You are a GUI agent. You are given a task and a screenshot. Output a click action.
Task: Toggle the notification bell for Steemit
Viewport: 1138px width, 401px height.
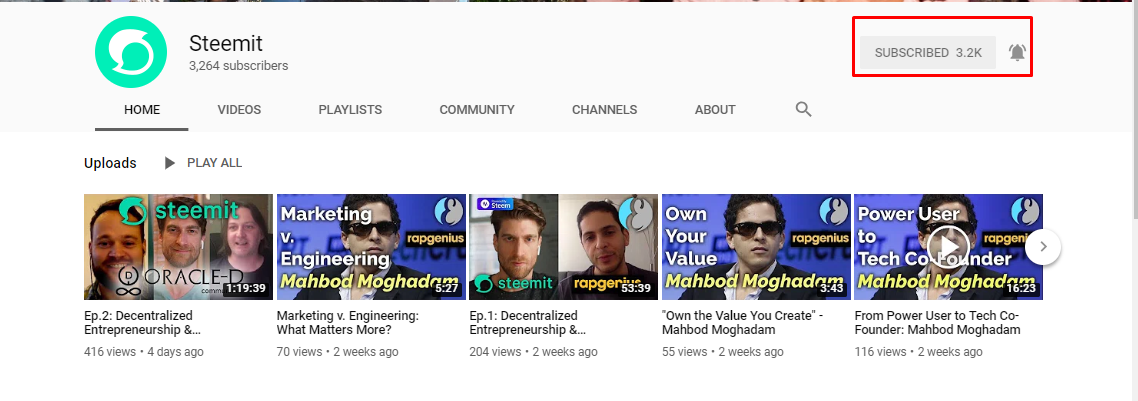1017,52
